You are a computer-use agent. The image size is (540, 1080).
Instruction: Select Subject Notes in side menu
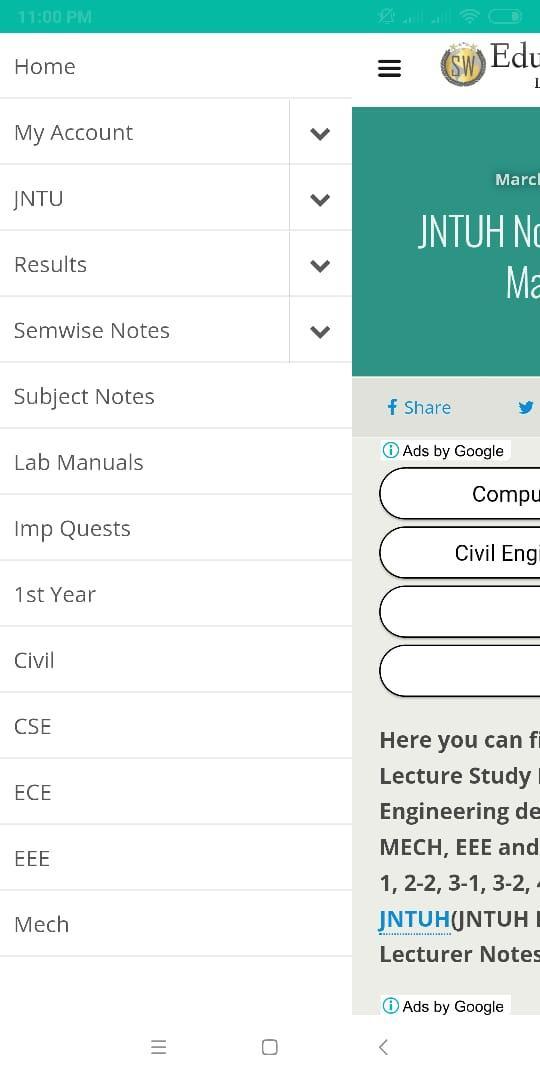click(x=176, y=396)
